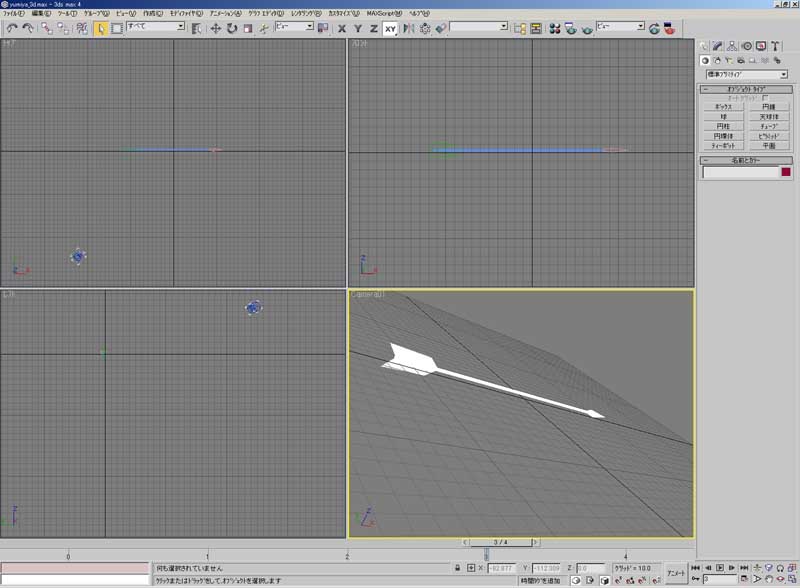Toggle Key Mode next to the frame field
Screen dimensions: 800x588
[696, 579]
